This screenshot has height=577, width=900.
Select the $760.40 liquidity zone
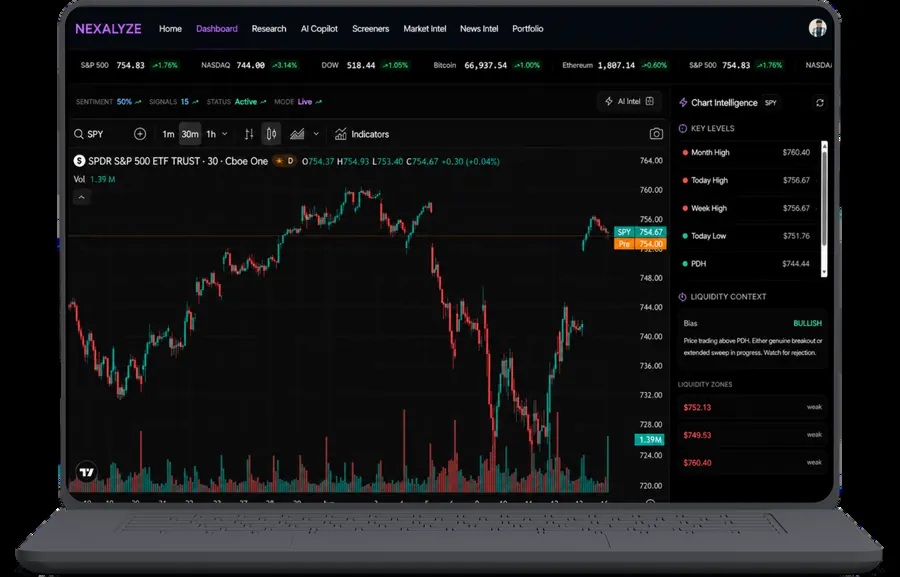[752, 462]
